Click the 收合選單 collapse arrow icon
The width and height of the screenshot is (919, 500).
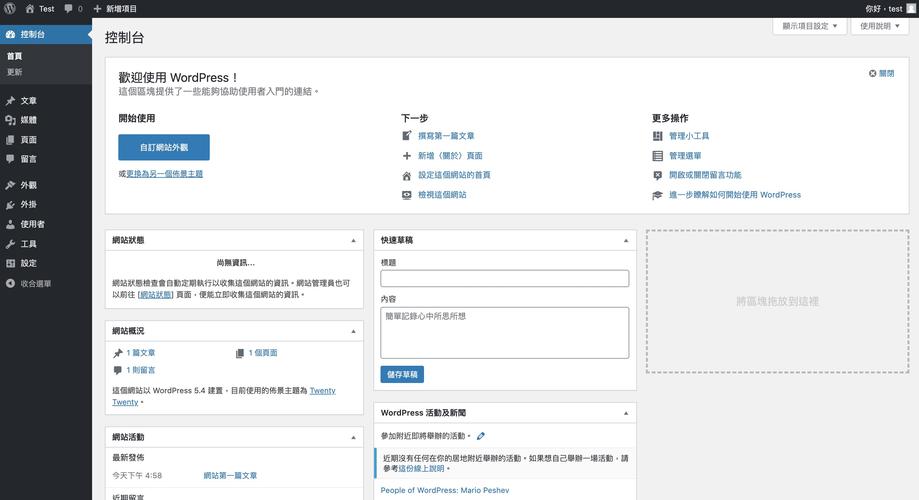click(11, 283)
